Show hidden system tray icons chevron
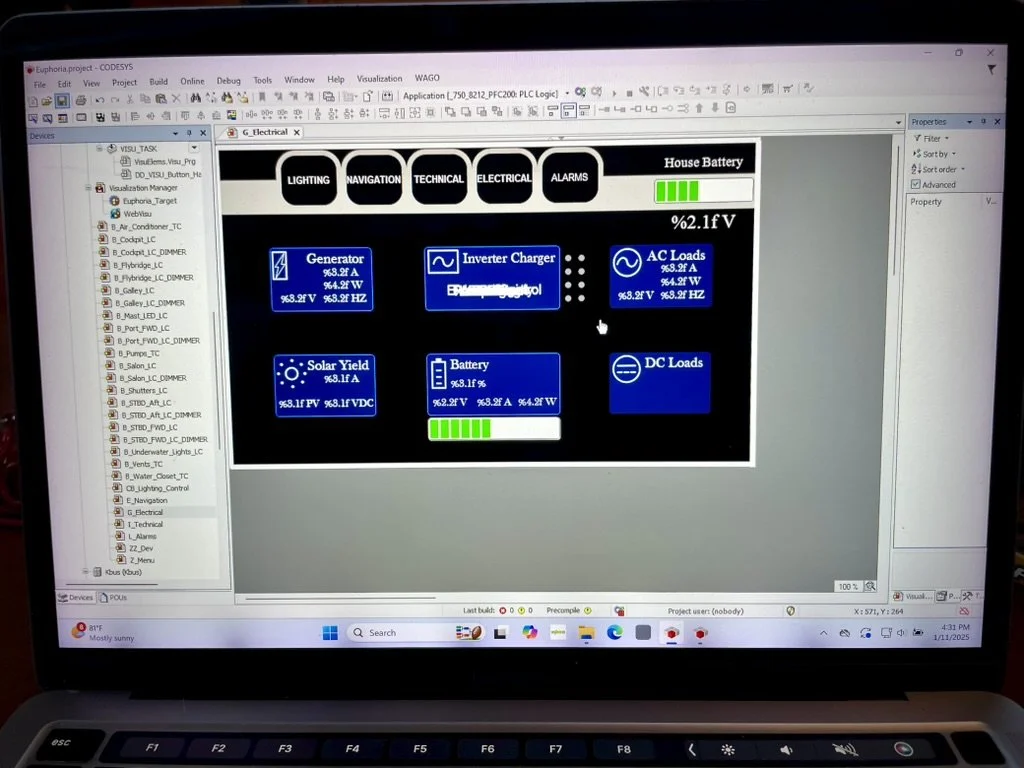 (x=824, y=633)
